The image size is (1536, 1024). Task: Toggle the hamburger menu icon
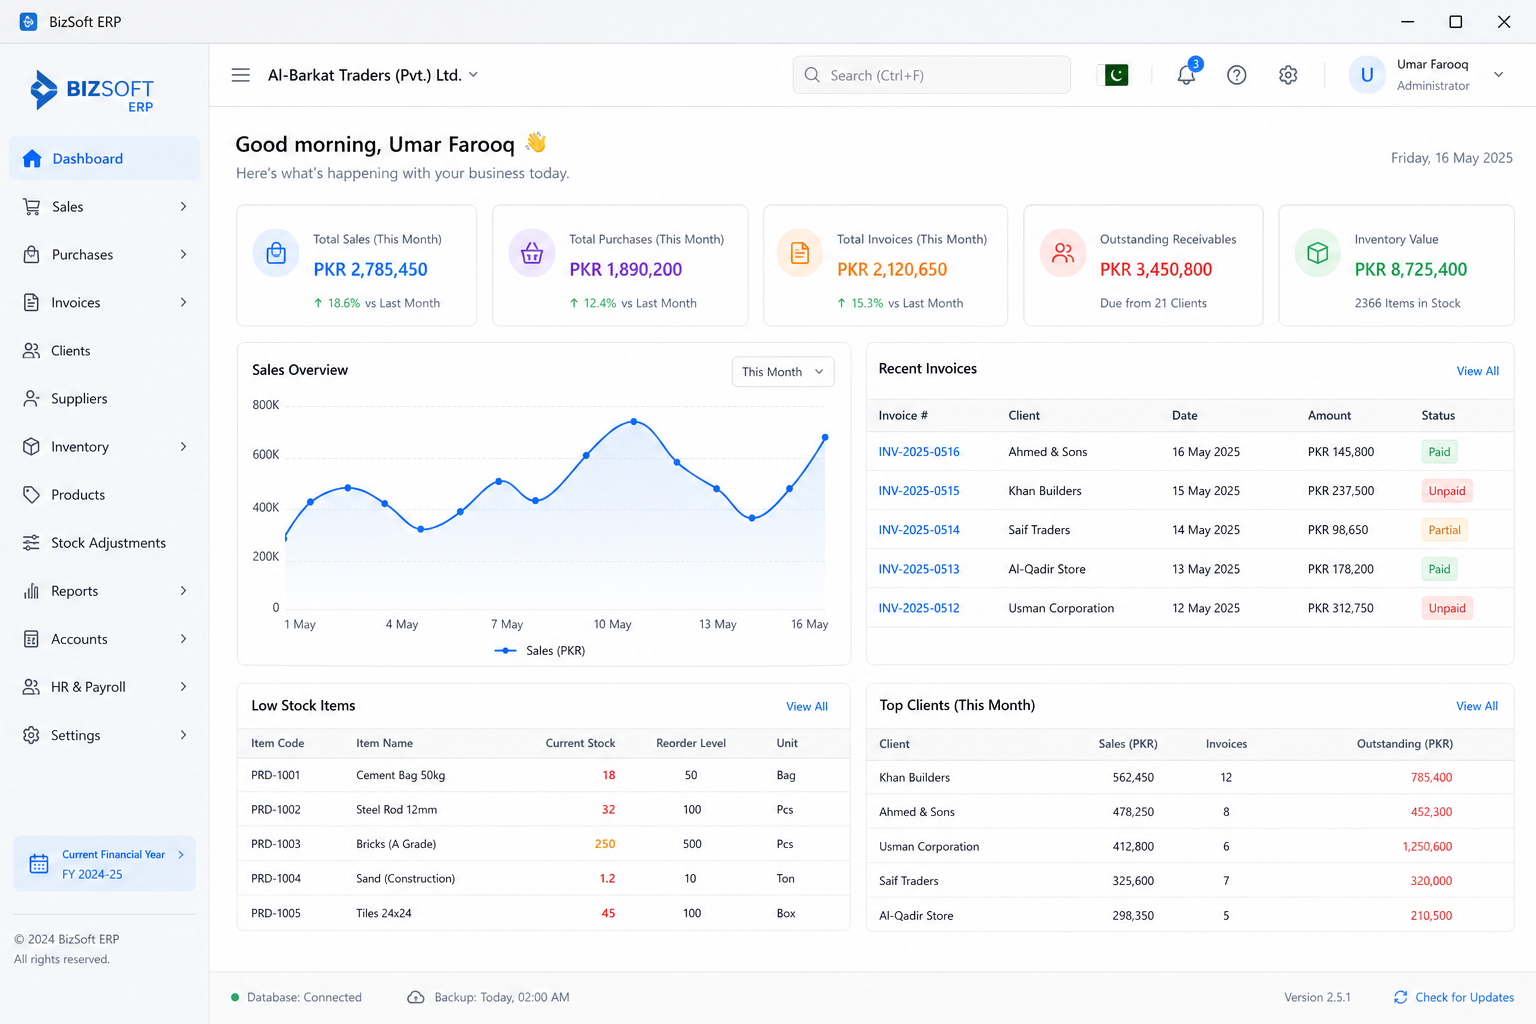click(x=241, y=75)
